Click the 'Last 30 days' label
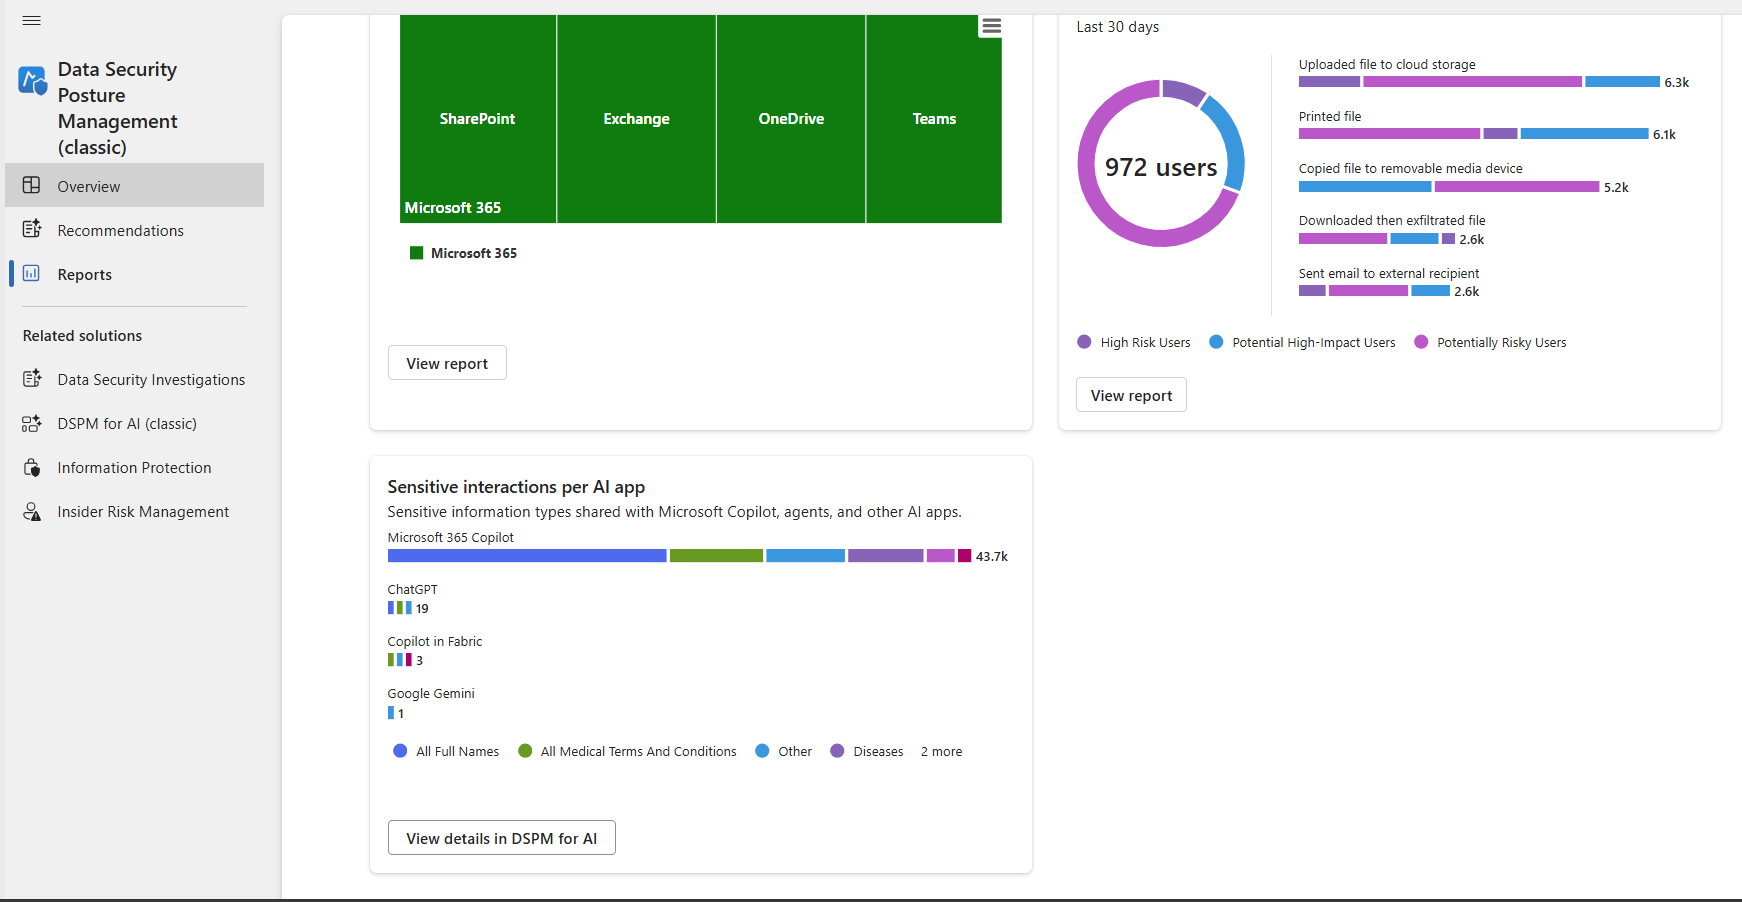 (x=1118, y=27)
